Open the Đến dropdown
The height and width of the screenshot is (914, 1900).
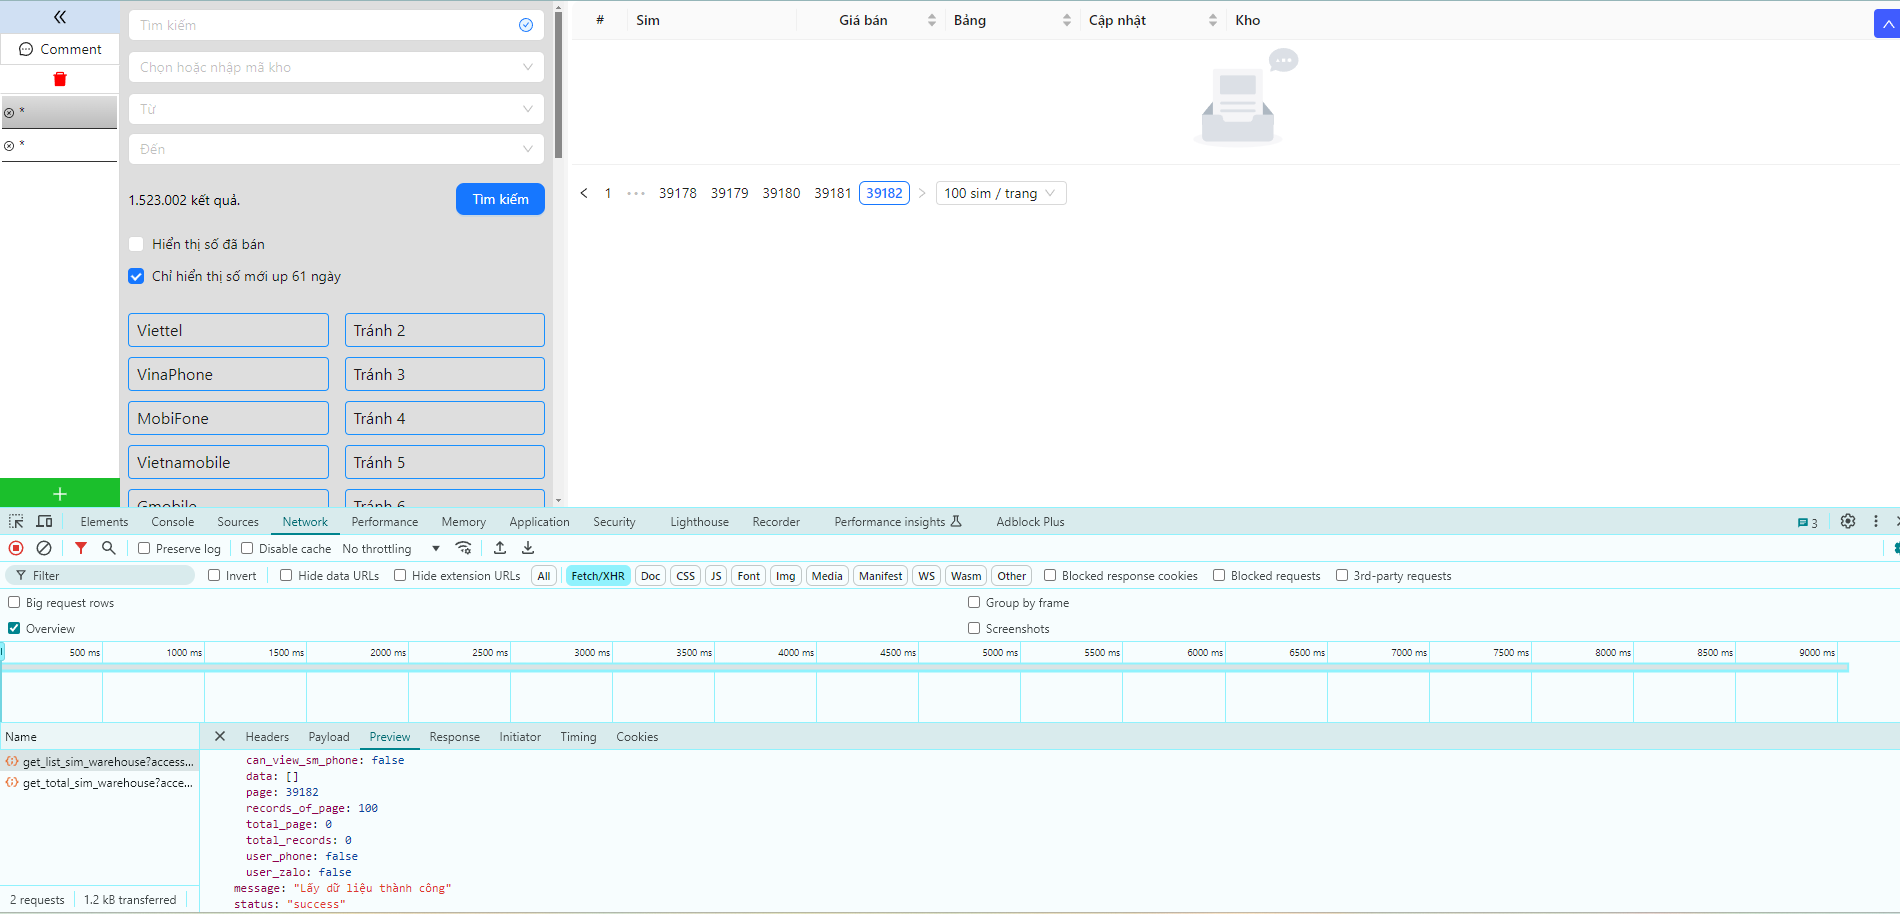click(336, 149)
